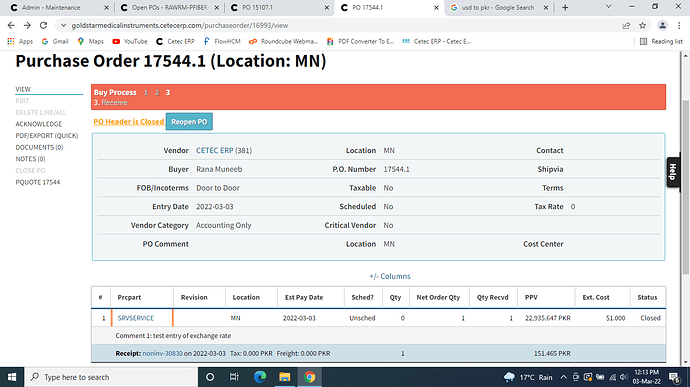Screen dimensions: 690x387
Task: Open the Reading list
Action: point(661,41)
